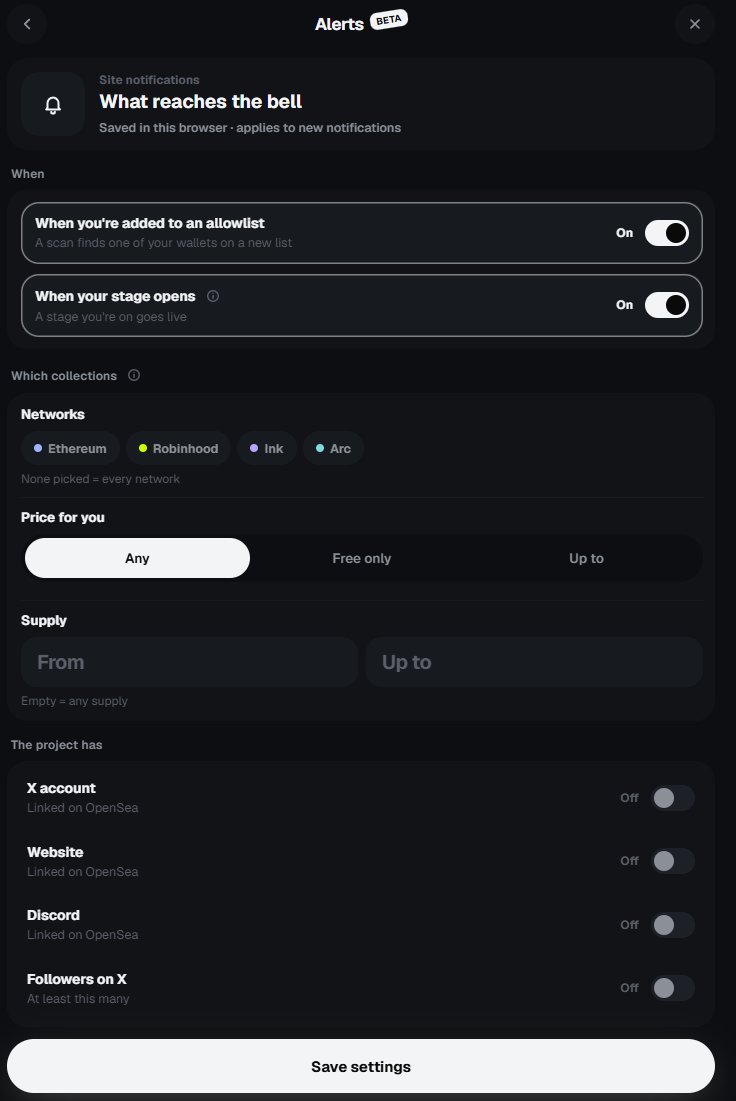Click the 'Followers on X' row label
This screenshot has height=1101, width=736.
coord(77,979)
